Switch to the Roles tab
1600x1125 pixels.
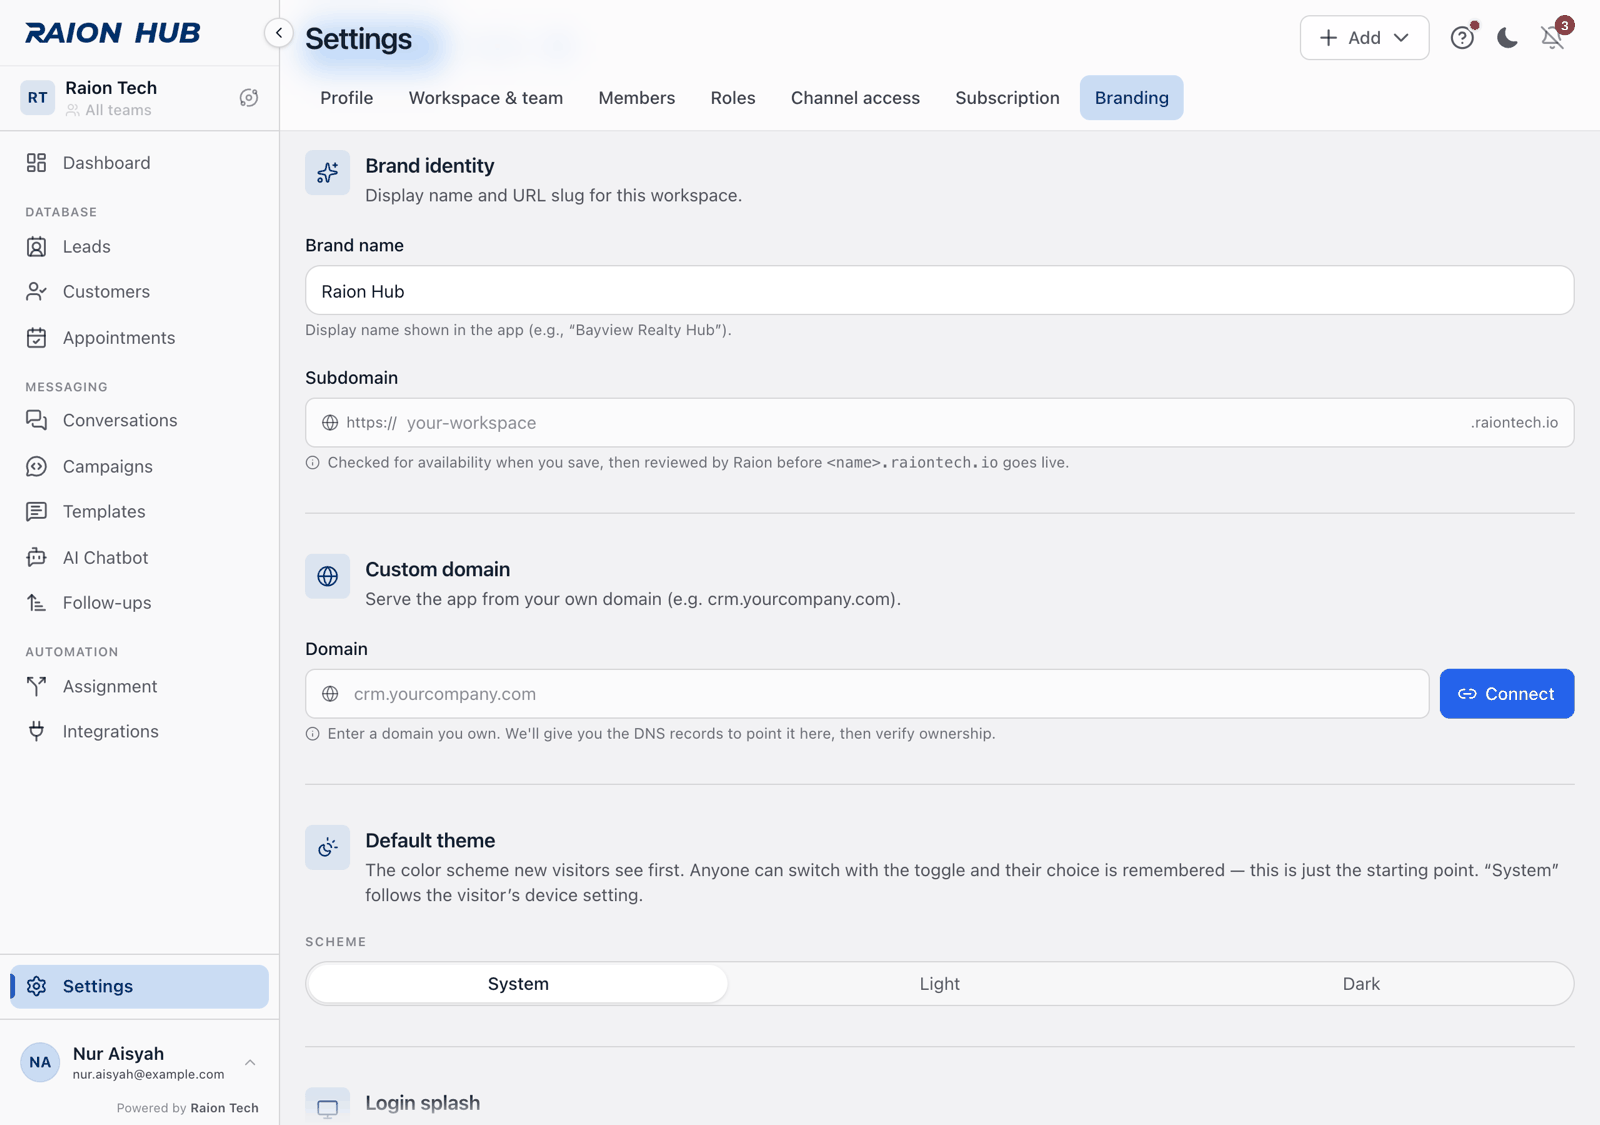pyautogui.click(x=733, y=98)
